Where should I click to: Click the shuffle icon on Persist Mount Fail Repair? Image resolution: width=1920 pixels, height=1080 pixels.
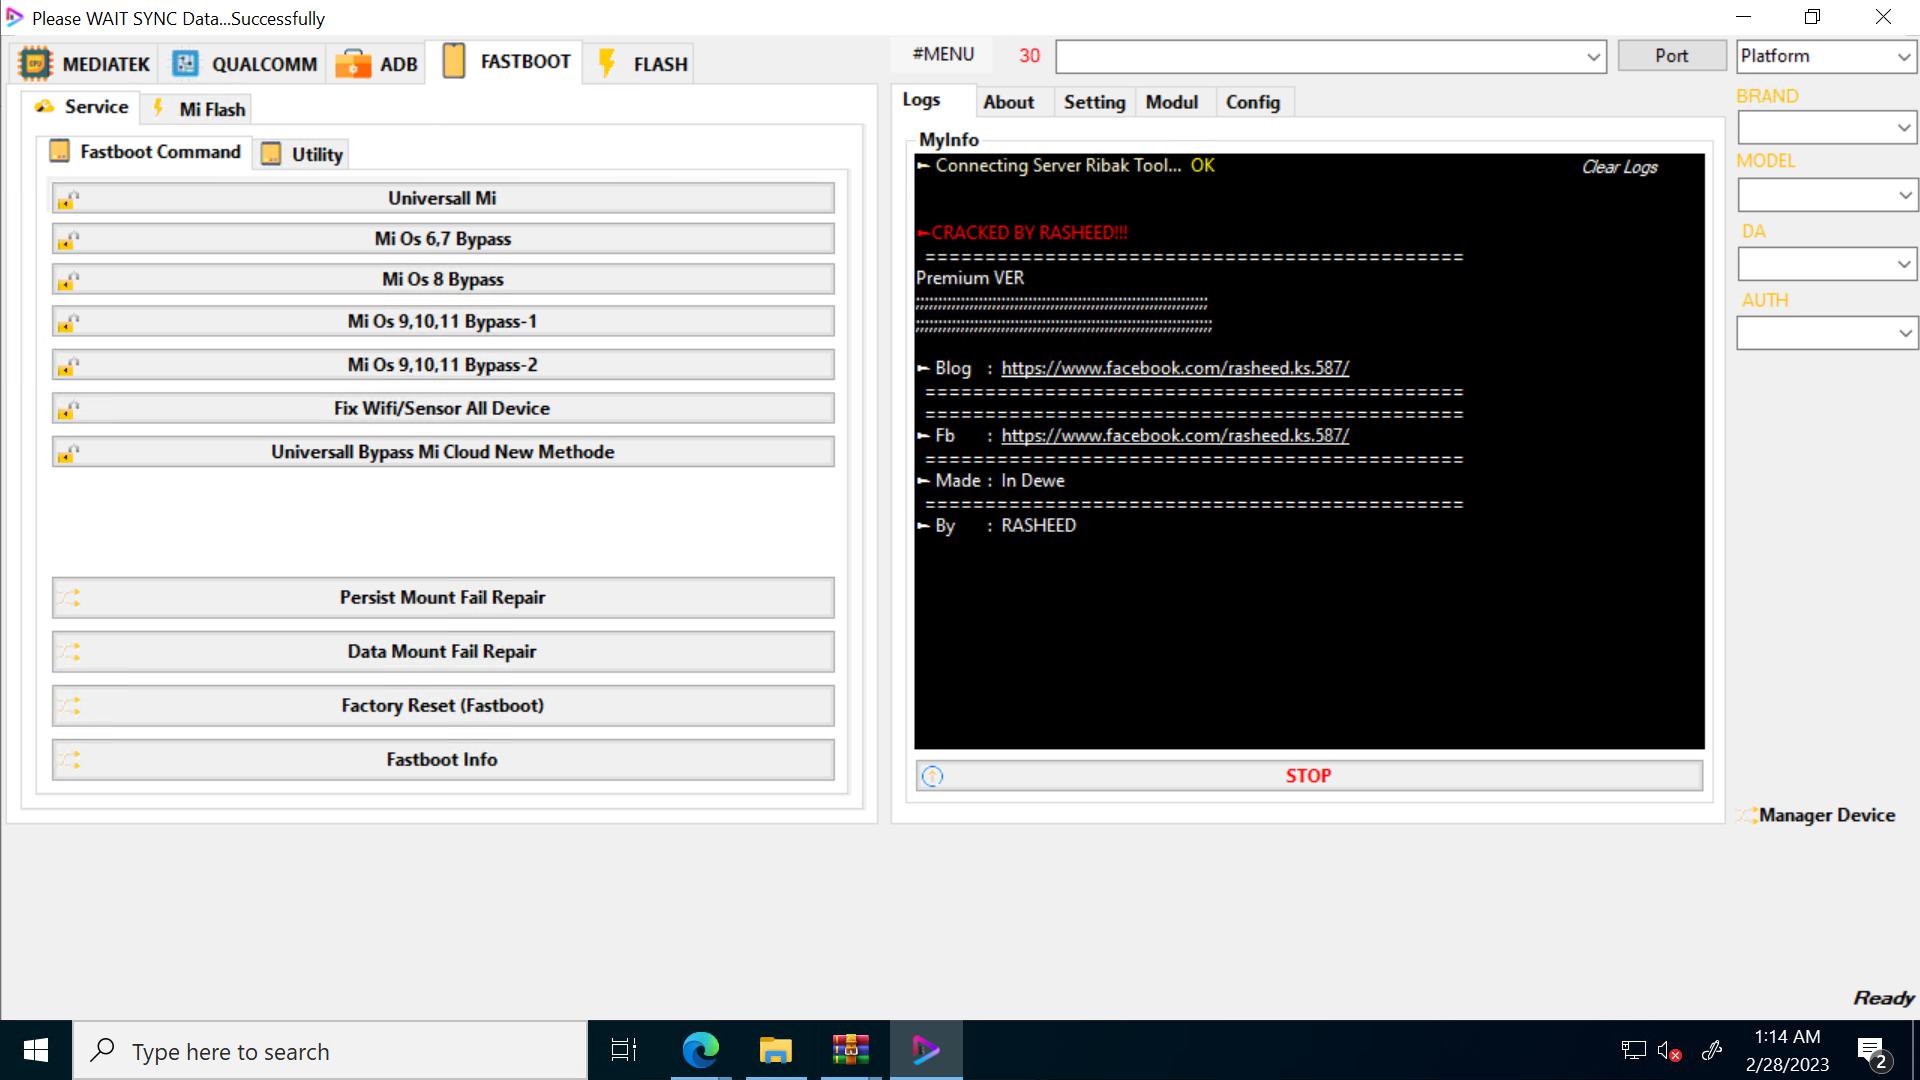click(x=68, y=598)
